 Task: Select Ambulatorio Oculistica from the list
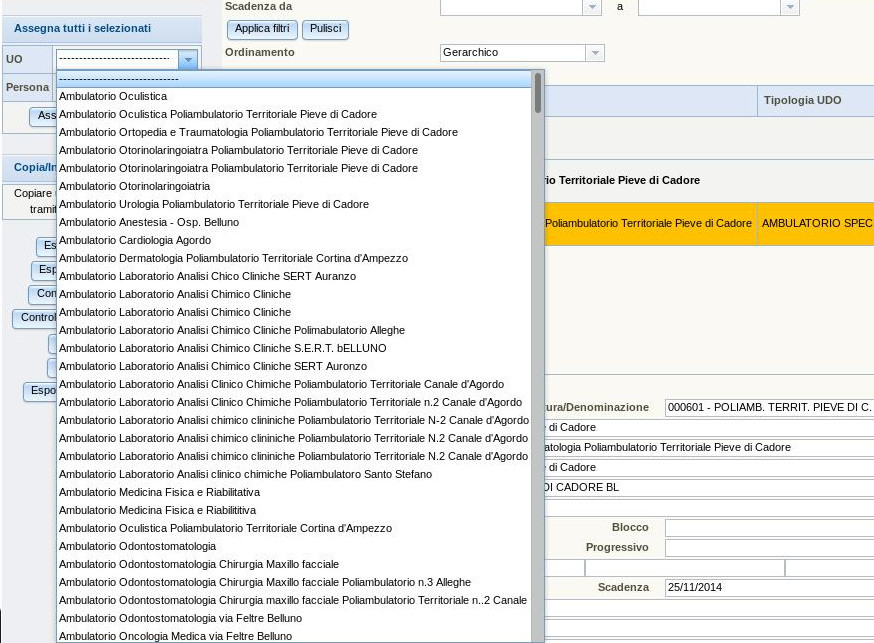(113, 96)
